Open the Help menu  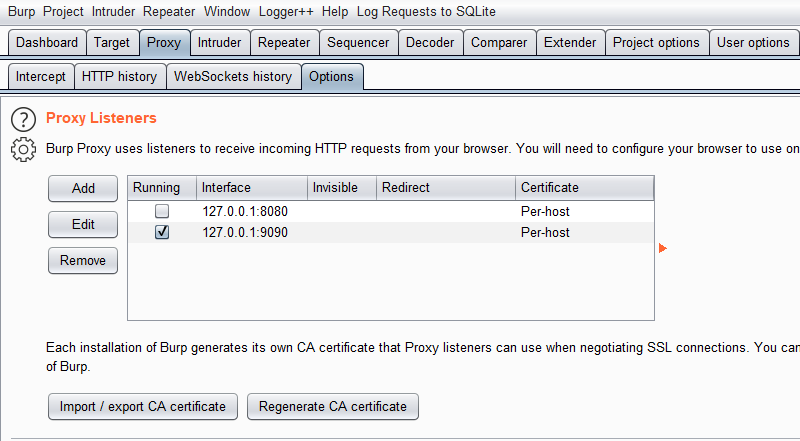[x=335, y=11]
